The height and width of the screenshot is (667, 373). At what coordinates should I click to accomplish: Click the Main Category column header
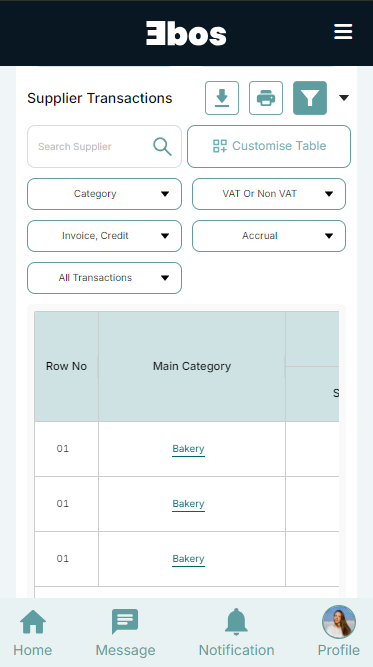[x=192, y=366]
